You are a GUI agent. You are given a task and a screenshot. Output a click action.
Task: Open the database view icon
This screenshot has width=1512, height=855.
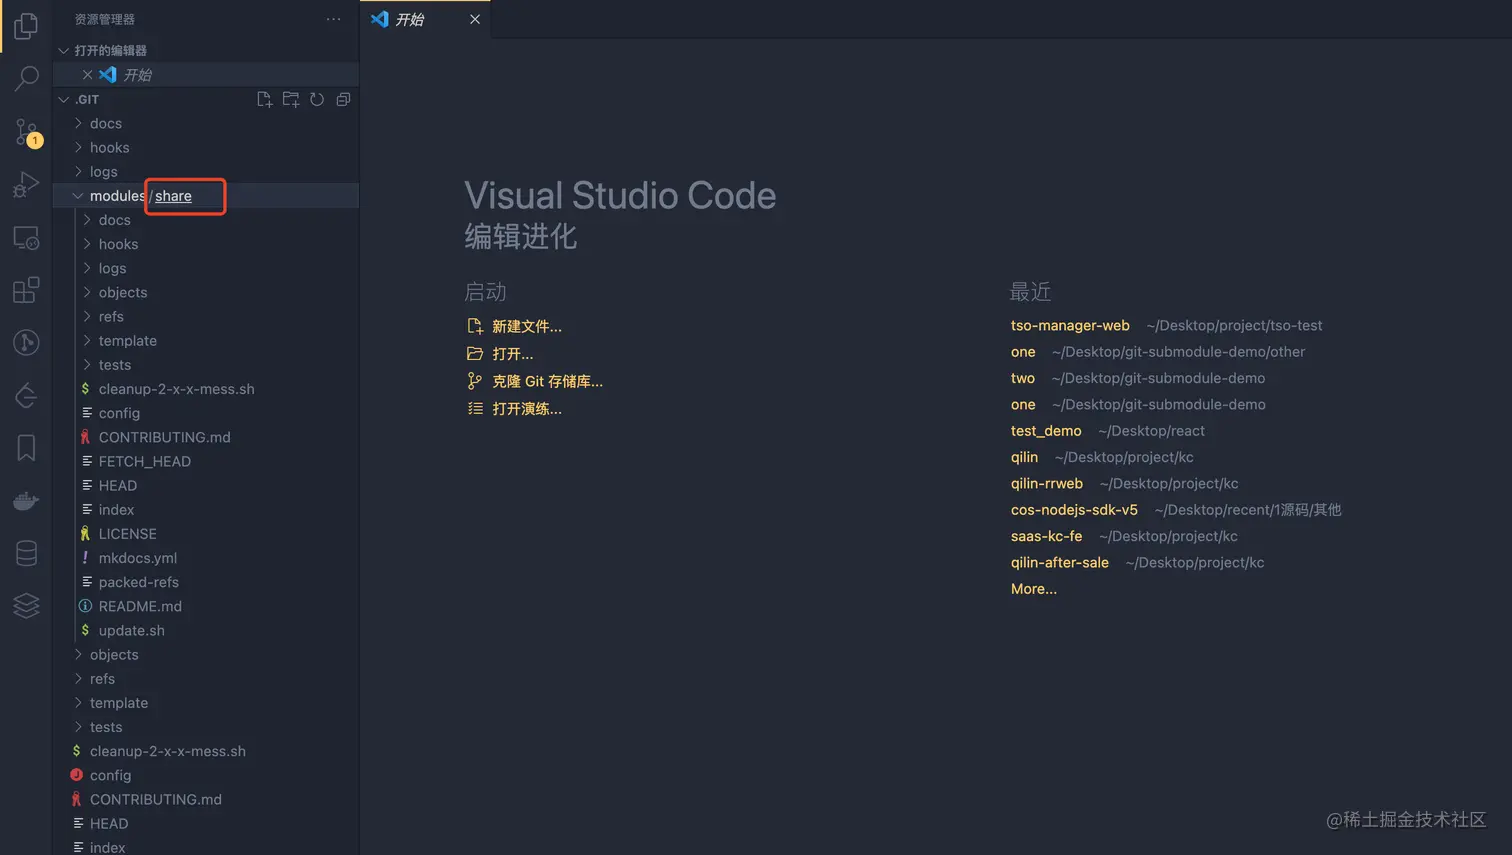click(26, 553)
